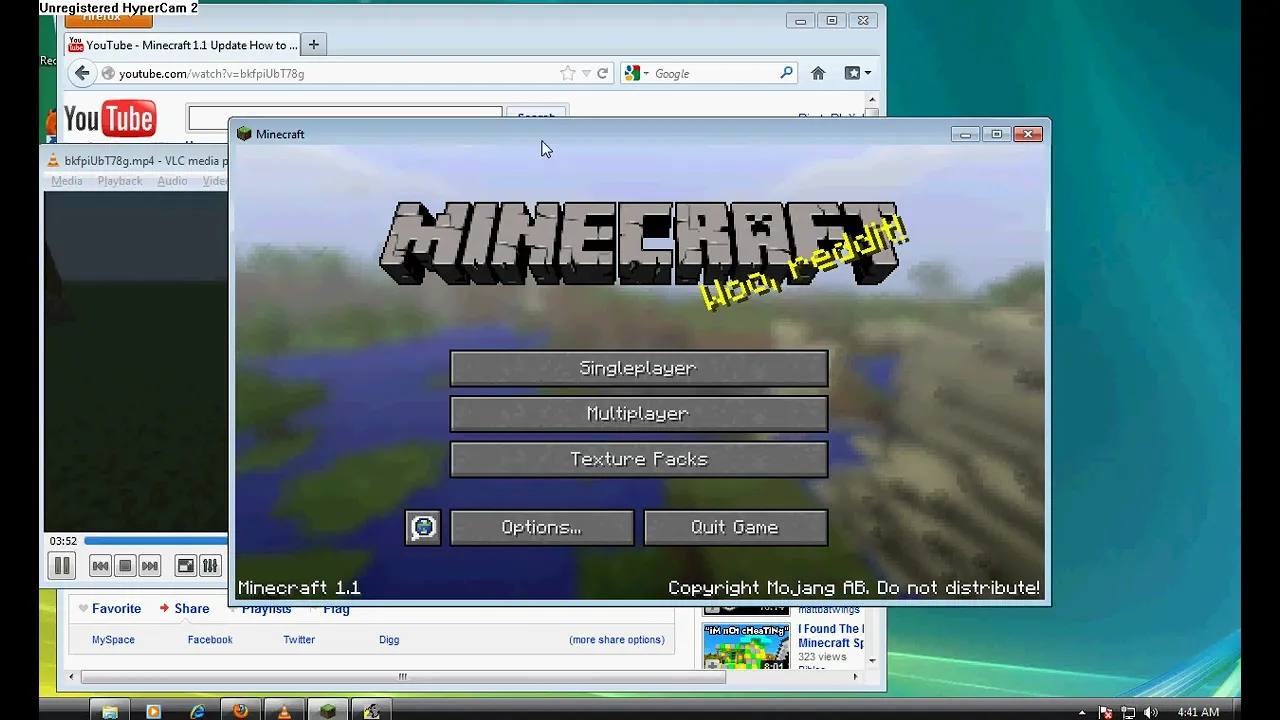This screenshot has height=720, width=1280.
Task: Toggle VLC fullscreen video mode
Action: click(x=185, y=566)
